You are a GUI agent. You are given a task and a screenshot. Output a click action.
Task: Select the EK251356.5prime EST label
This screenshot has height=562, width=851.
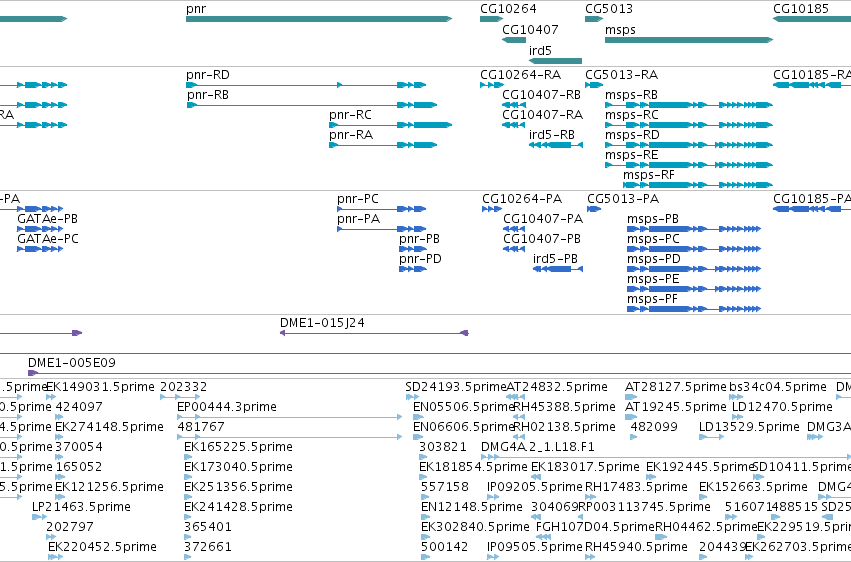[238, 487]
